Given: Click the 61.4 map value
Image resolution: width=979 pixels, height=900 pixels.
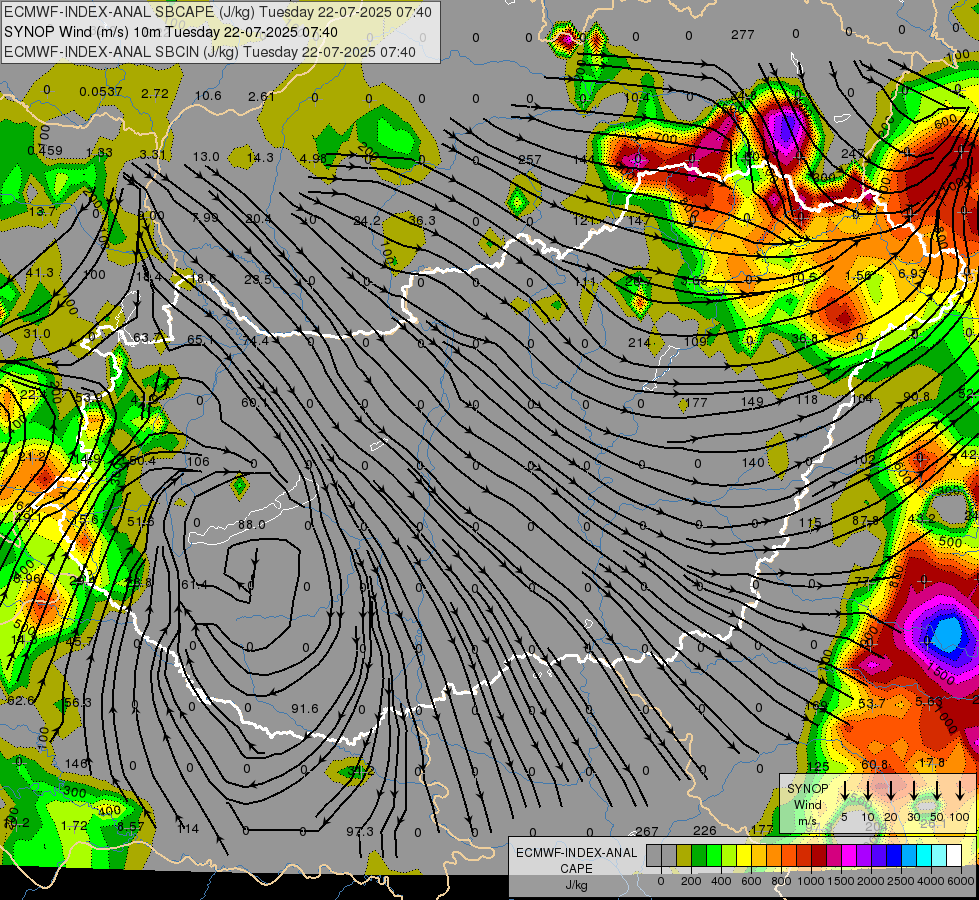Looking at the screenshot, I should 194,584.
